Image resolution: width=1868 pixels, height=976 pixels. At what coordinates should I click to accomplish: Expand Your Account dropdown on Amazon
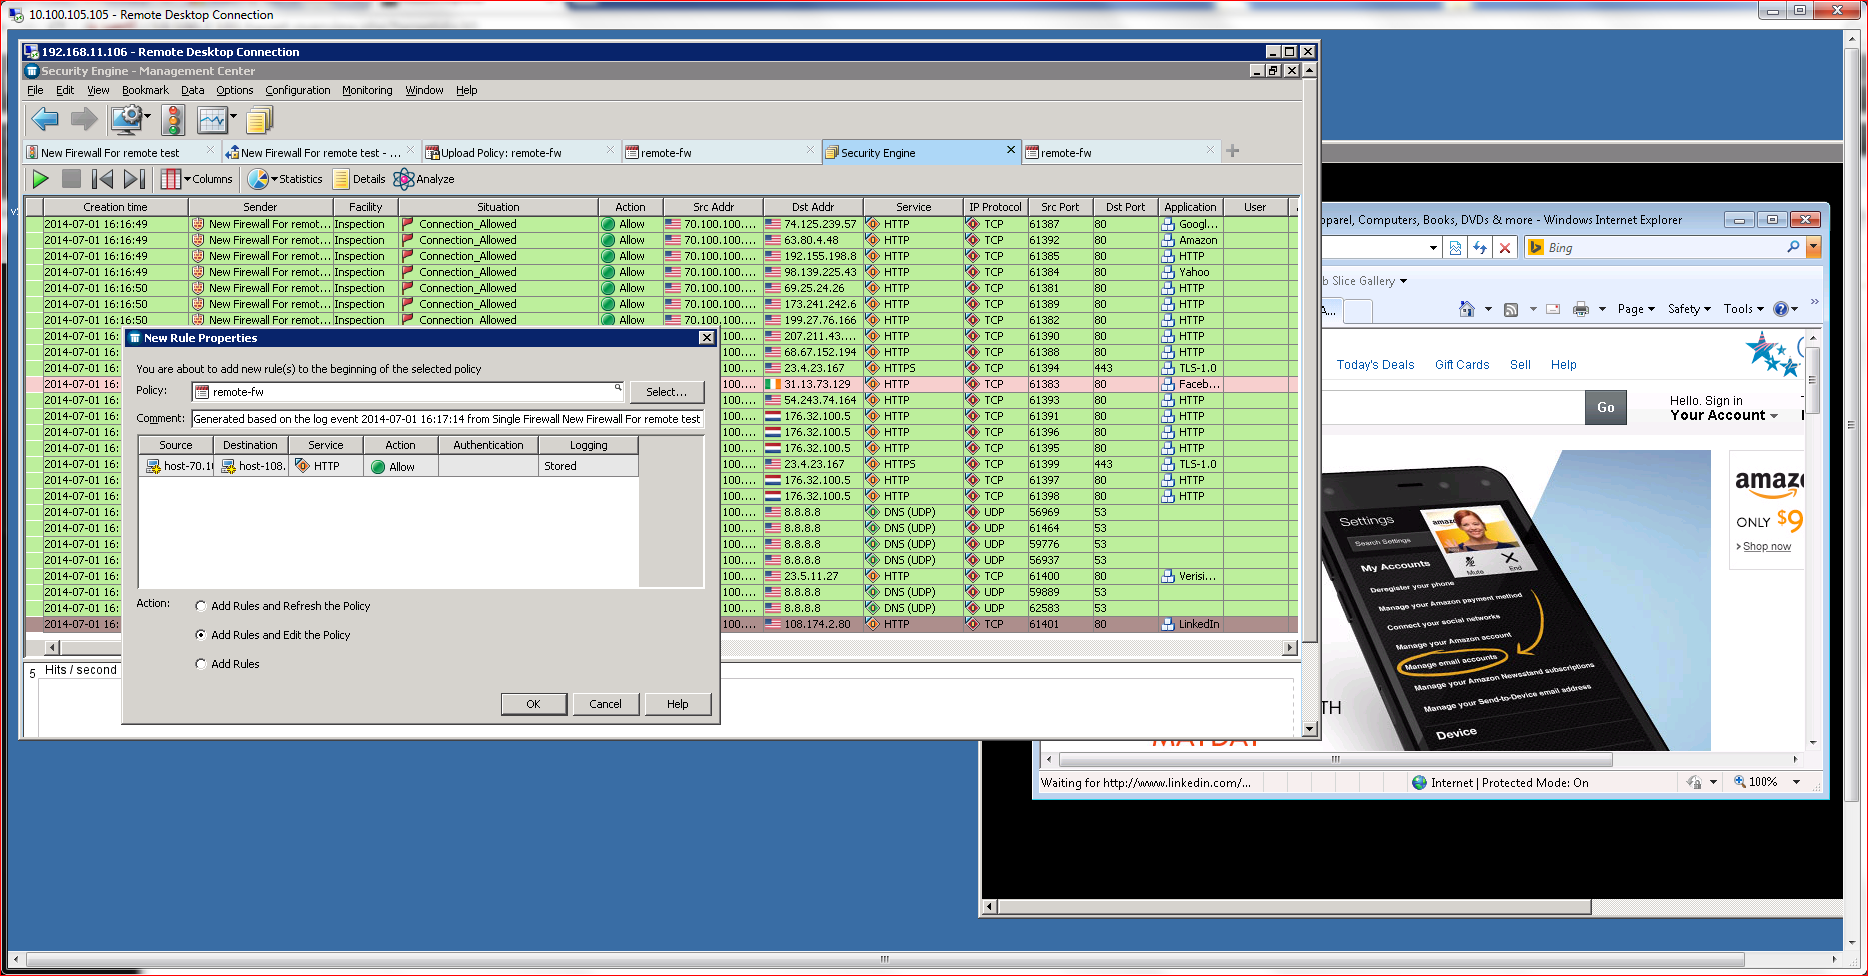[x=1774, y=416]
